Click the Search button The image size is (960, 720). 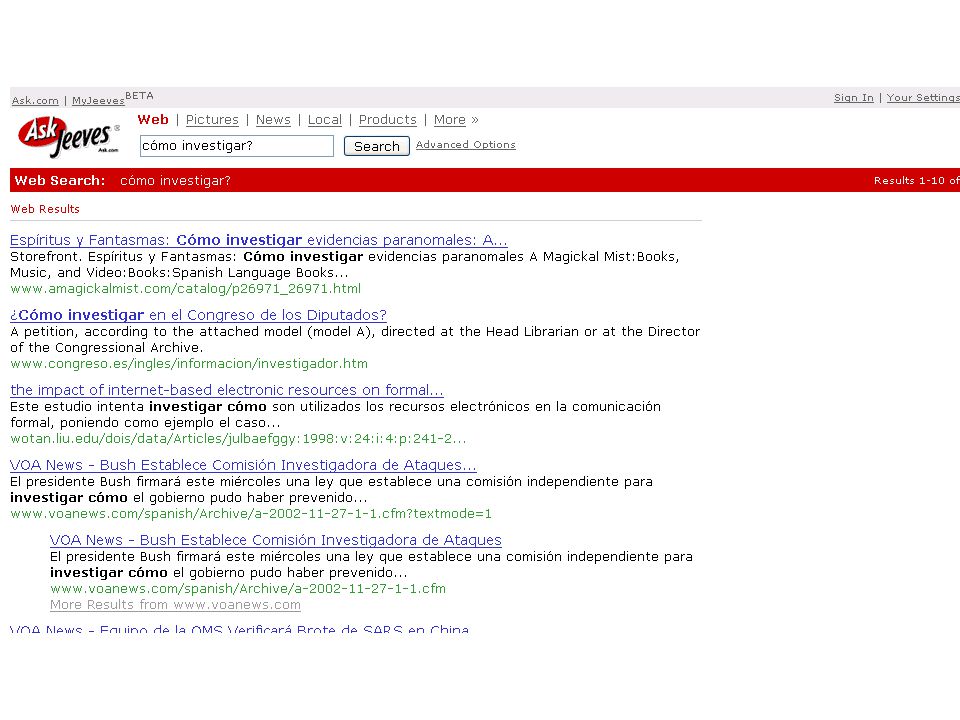[377, 146]
